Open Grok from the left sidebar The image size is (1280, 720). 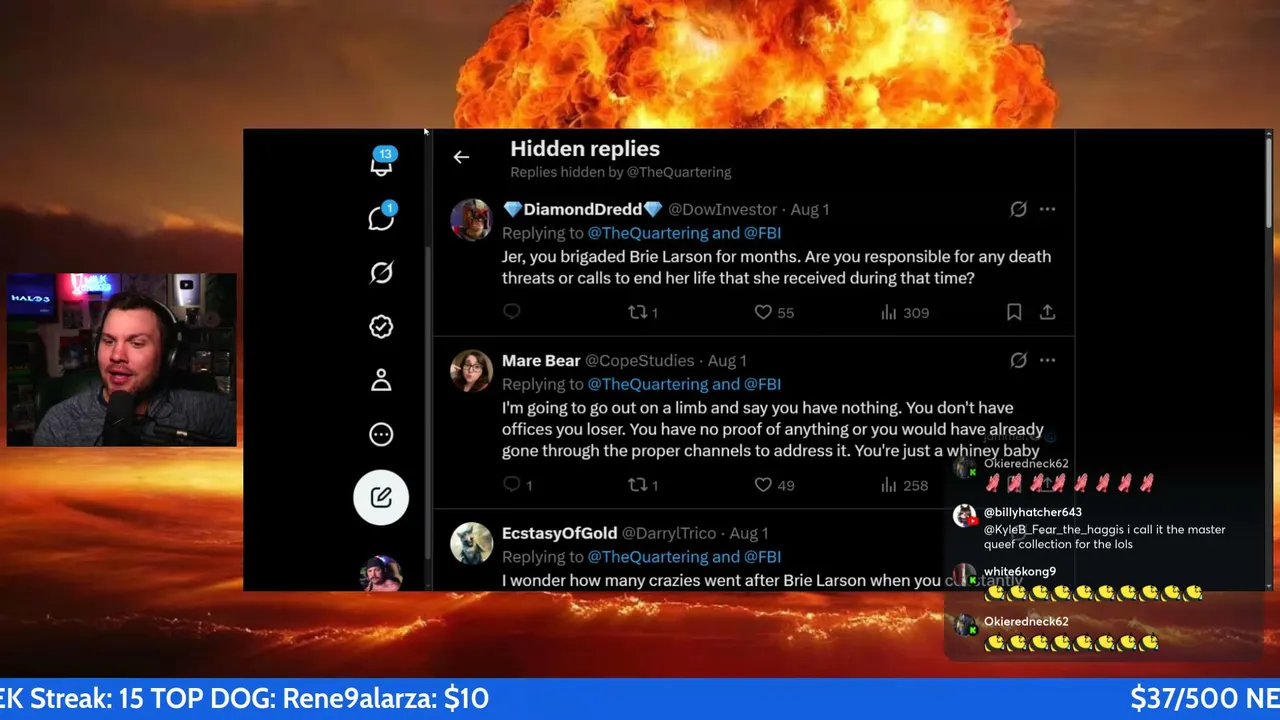(381, 272)
